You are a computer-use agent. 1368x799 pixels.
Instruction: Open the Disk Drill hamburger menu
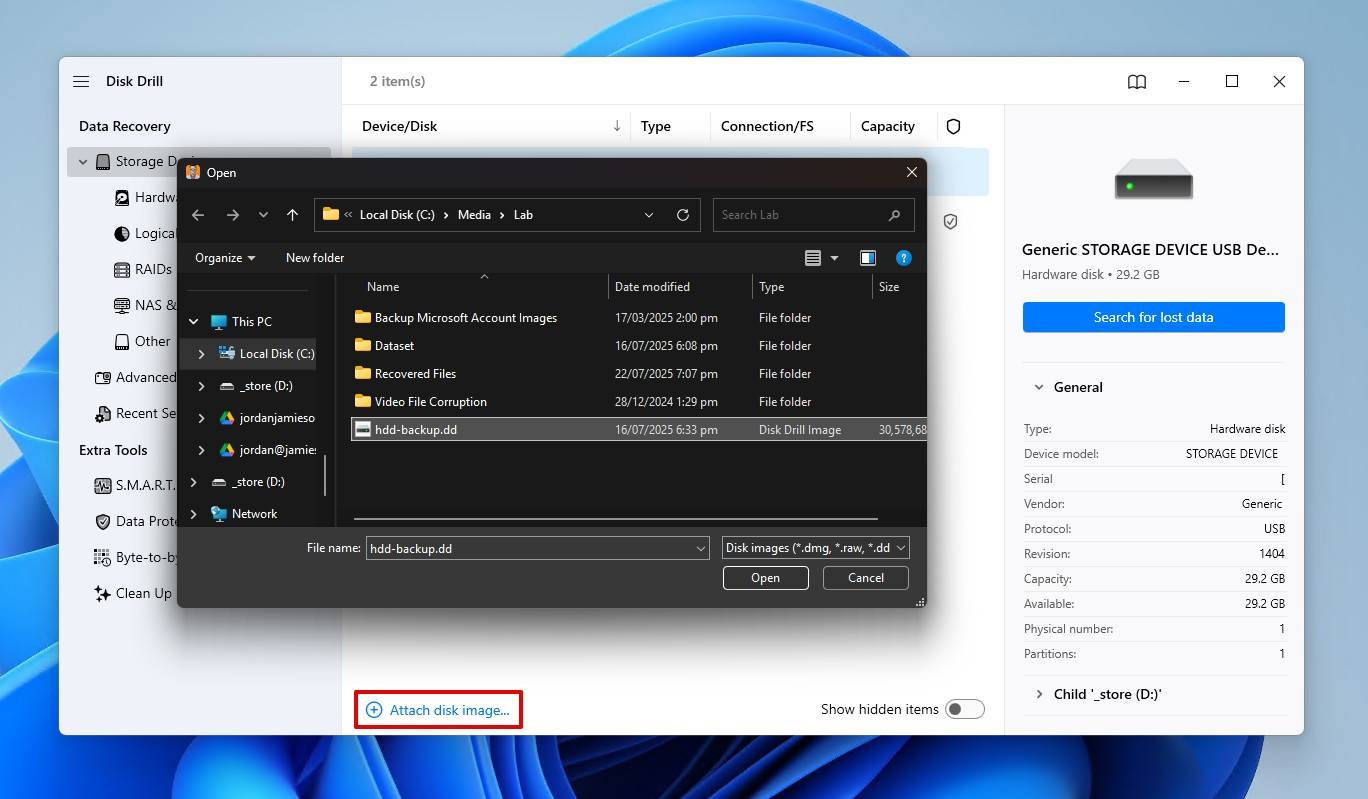(x=81, y=82)
